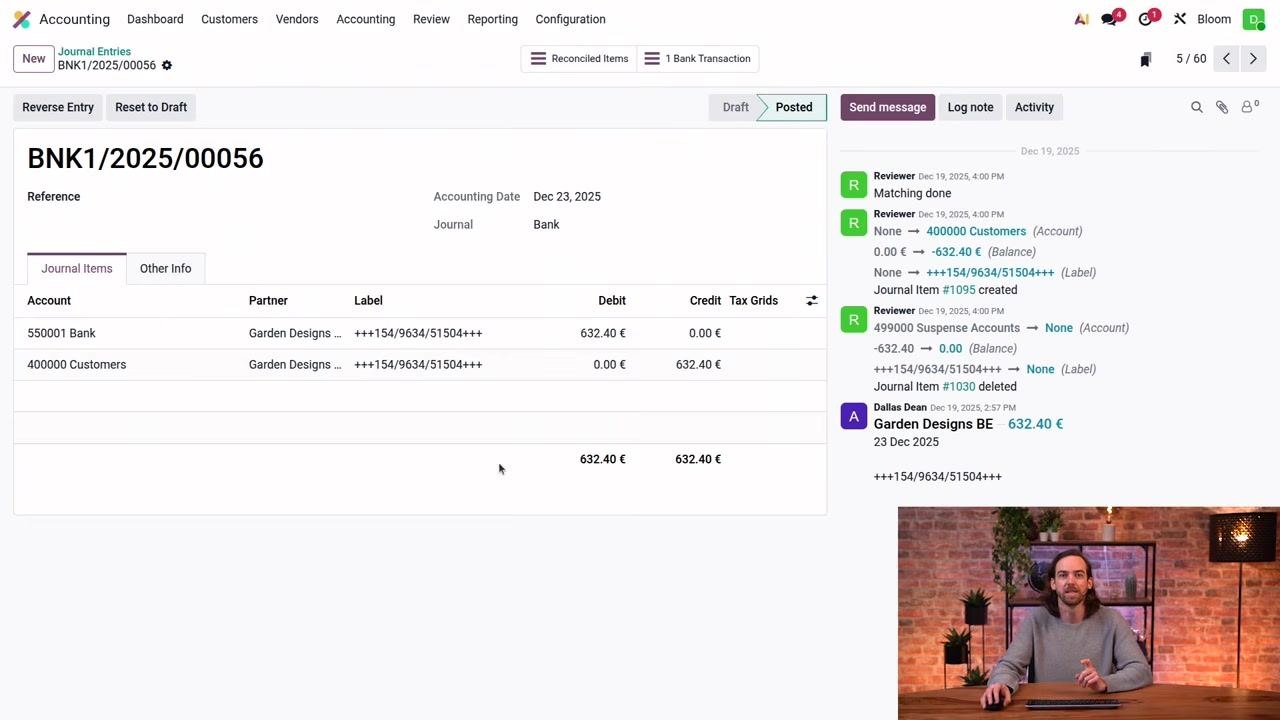Open the 1 Bank Transaction button
Image resolution: width=1280 pixels, height=720 pixels.
click(698, 59)
